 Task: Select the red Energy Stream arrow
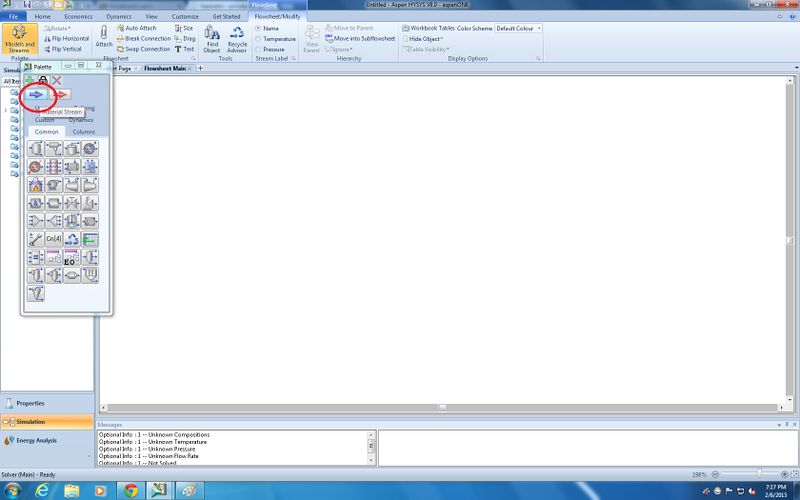point(60,94)
